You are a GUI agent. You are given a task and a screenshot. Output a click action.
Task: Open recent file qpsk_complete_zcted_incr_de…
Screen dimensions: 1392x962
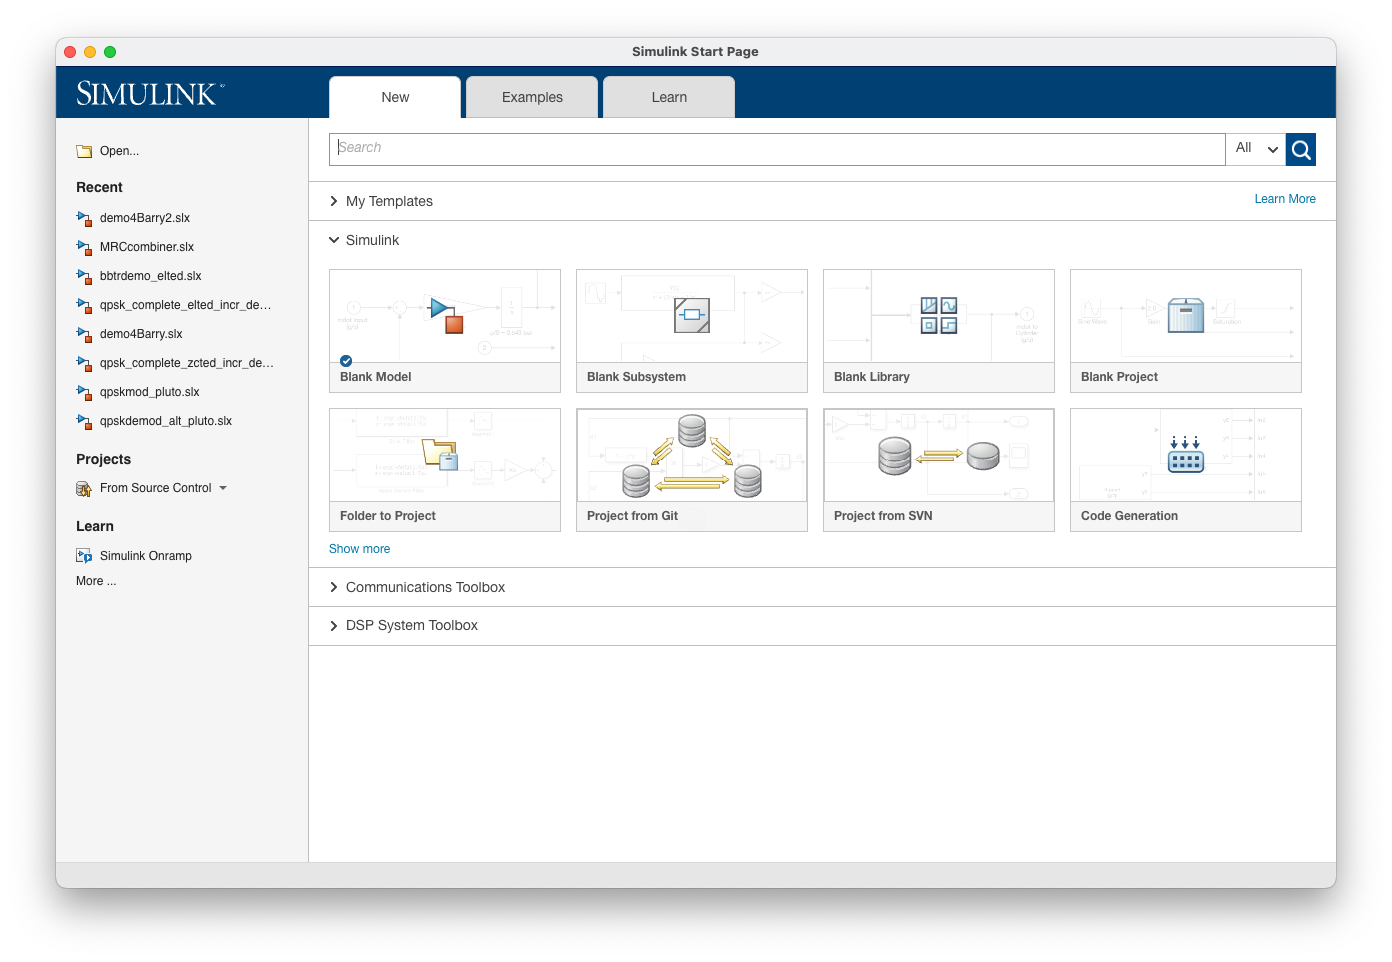pos(187,363)
